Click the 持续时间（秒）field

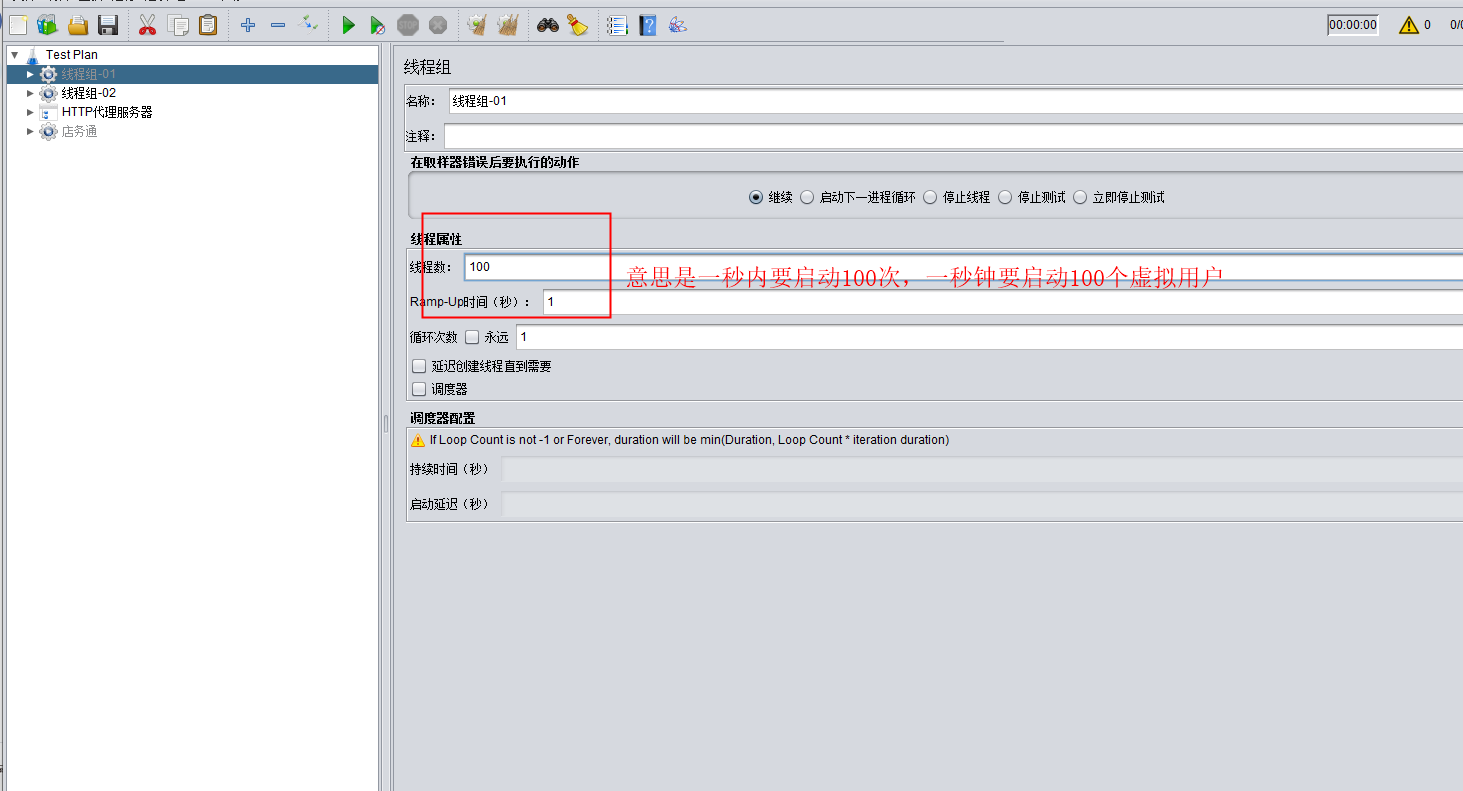click(982, 470)
